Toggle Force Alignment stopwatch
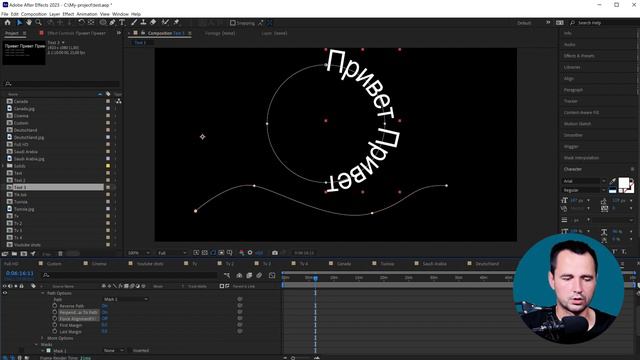Screen dimensions: 640x360 coord(55,319)
